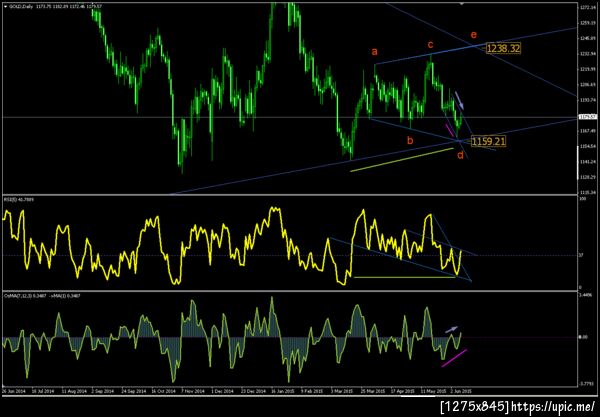The image size is (600, 417).
Task: Click the 17 Apr 2015 date label
Action: (403, 391)
